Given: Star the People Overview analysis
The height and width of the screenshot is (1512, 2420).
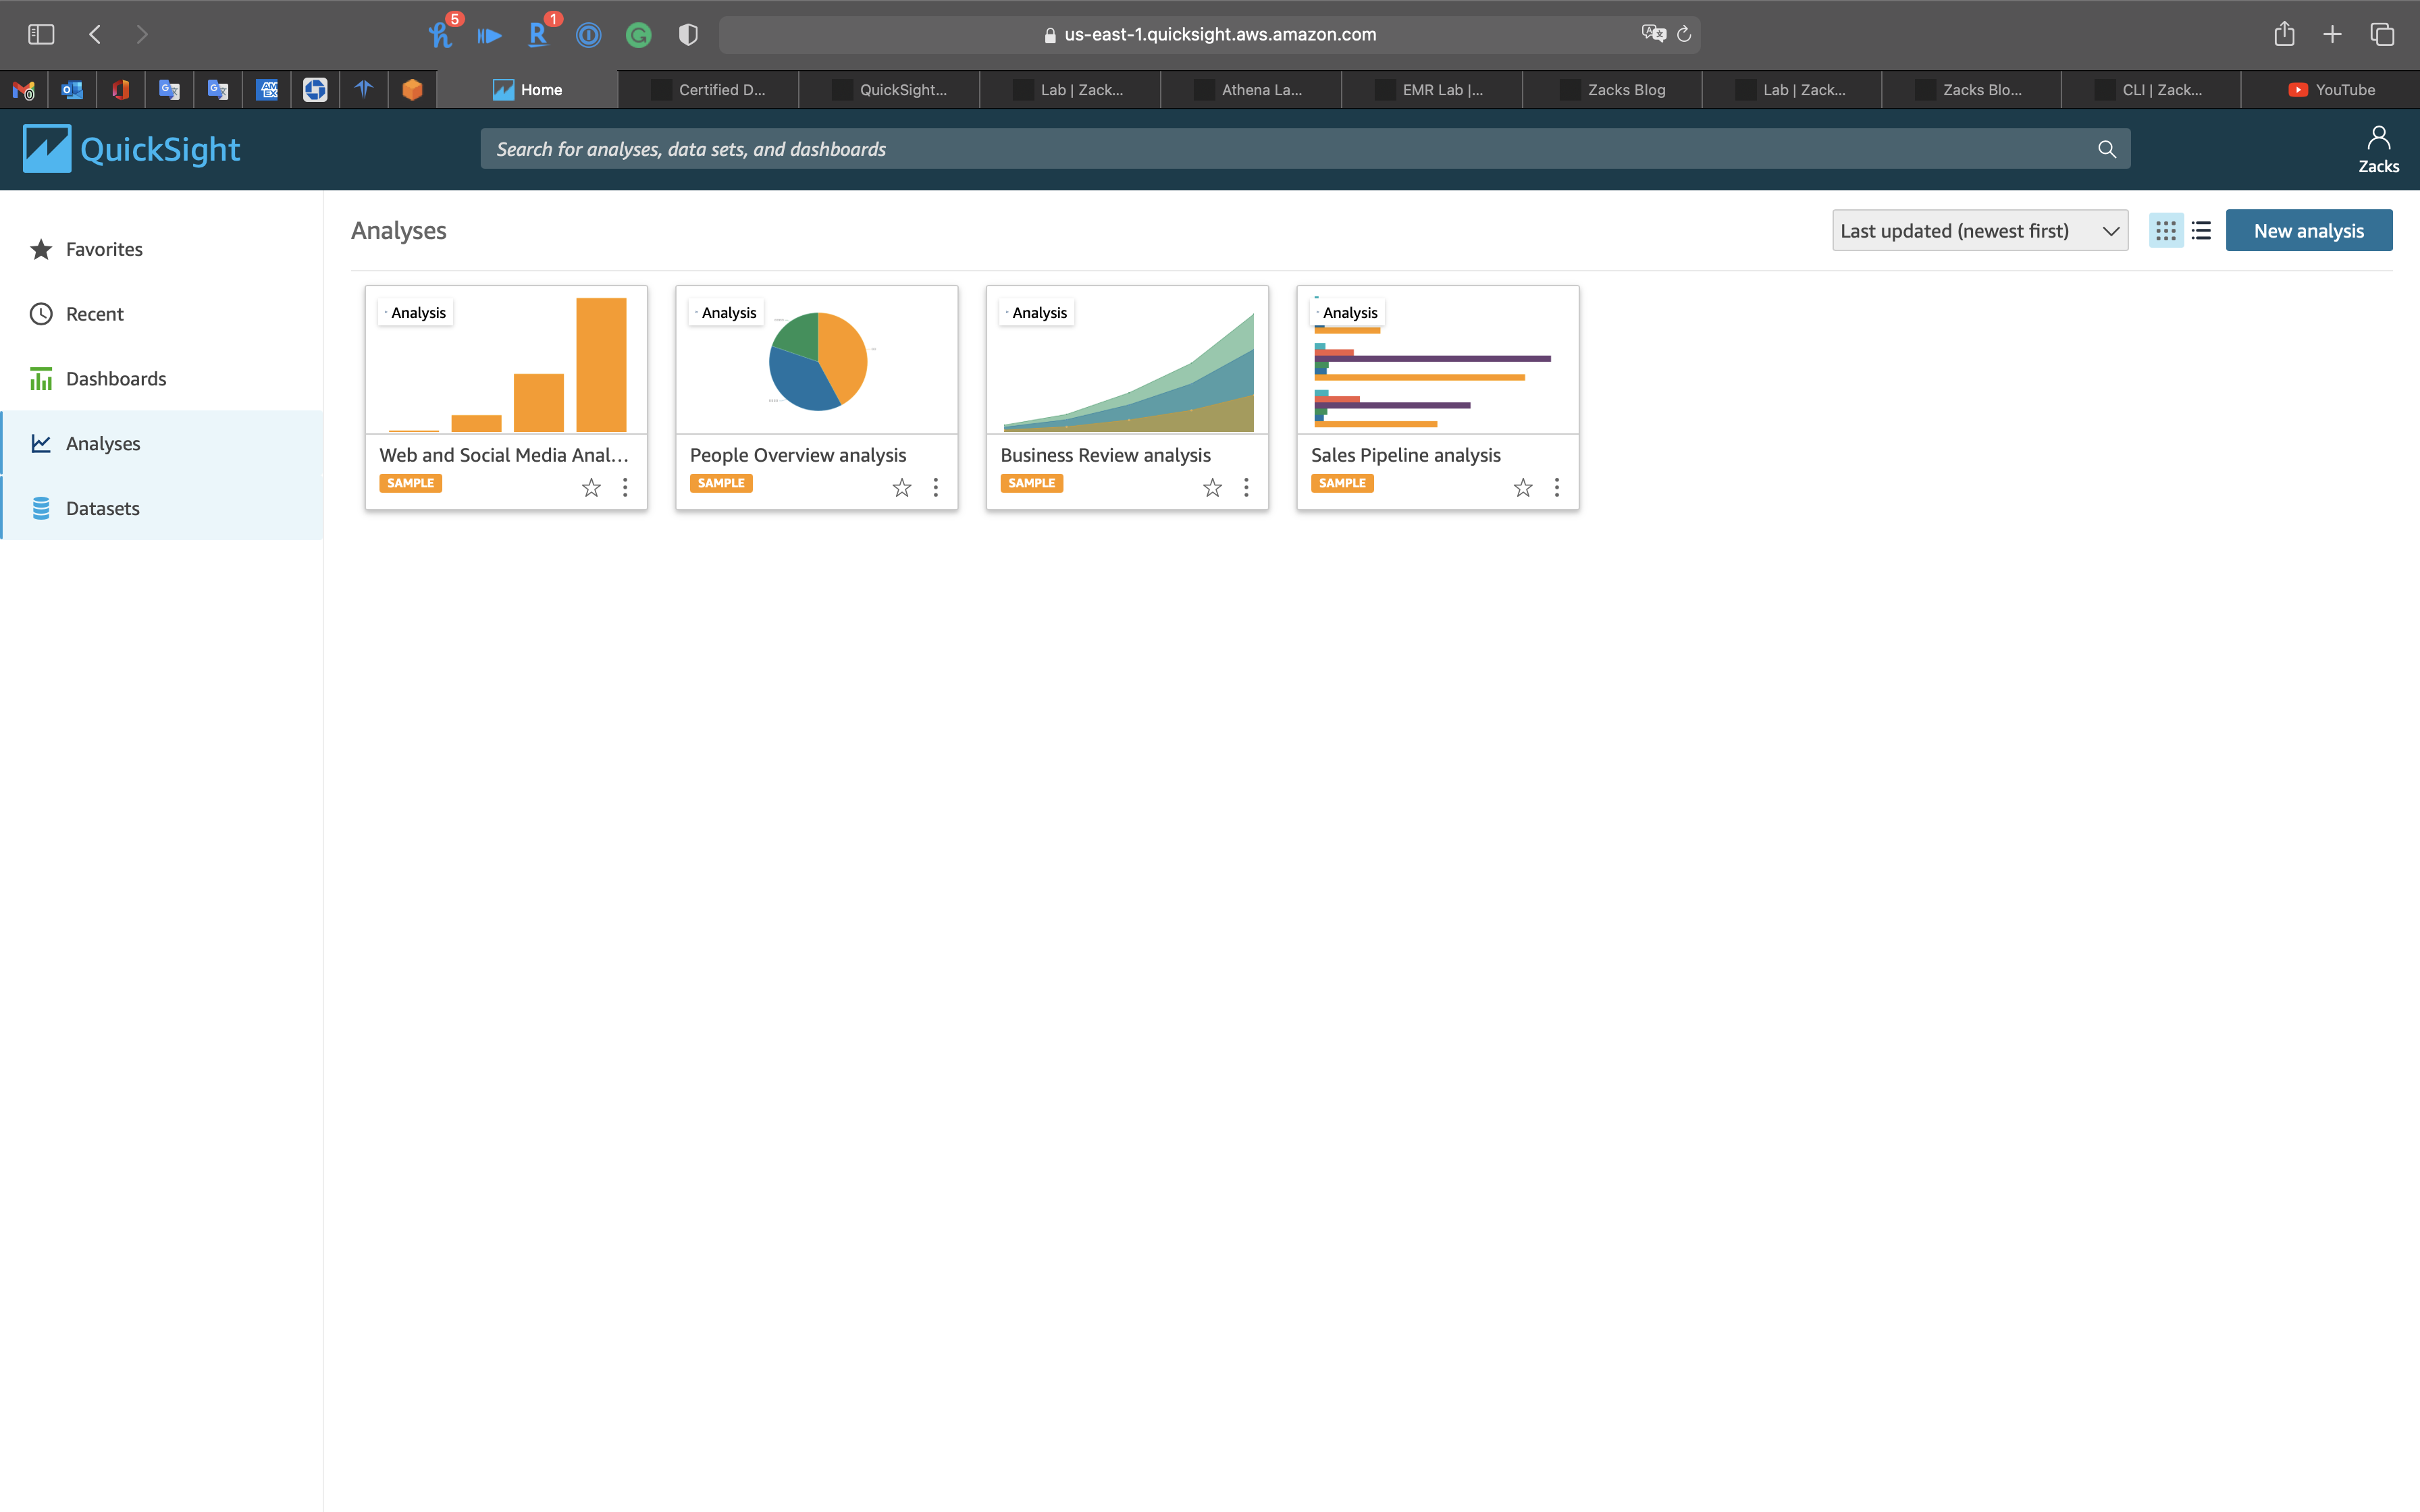Looking at the screenshot, I should (901, 487).
